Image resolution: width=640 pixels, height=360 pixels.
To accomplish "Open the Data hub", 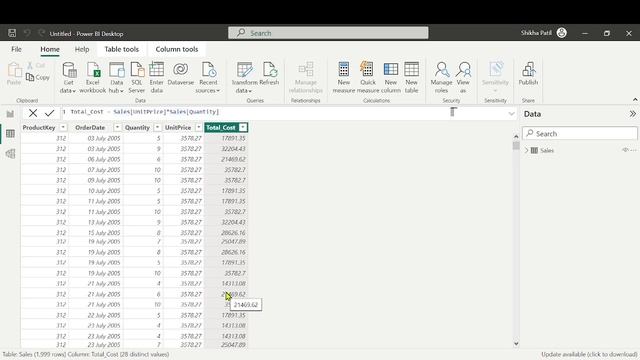I will point(116,78).
